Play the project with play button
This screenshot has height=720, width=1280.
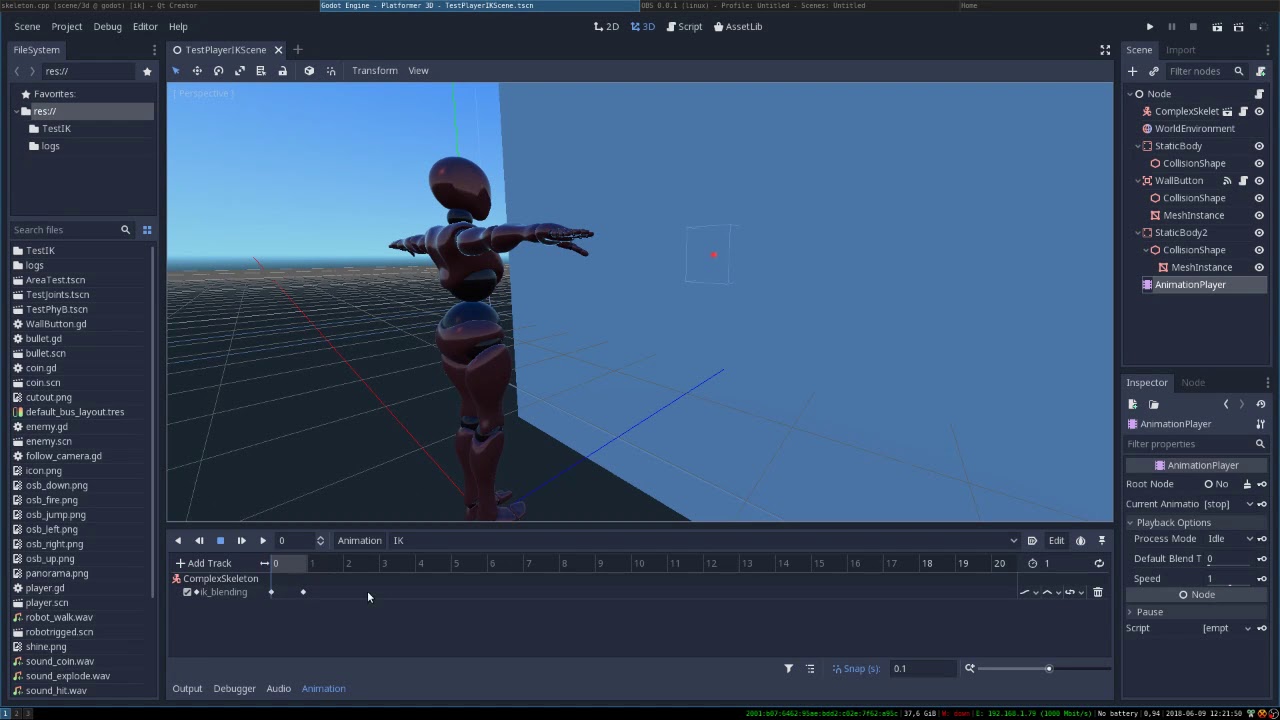click(1150, 27)
